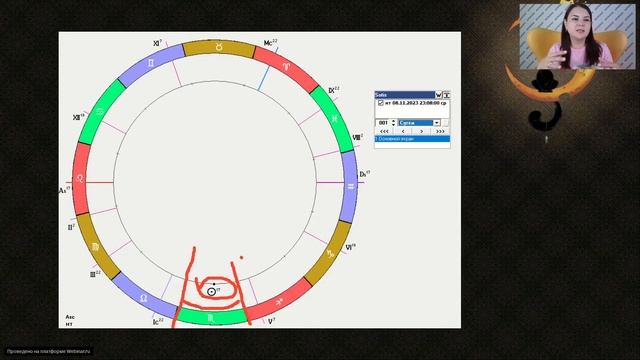Viewport: 640px width, 360px height.
Task: Click the II house cusp label
Action: pyautogui.click(x=71, y=227)
